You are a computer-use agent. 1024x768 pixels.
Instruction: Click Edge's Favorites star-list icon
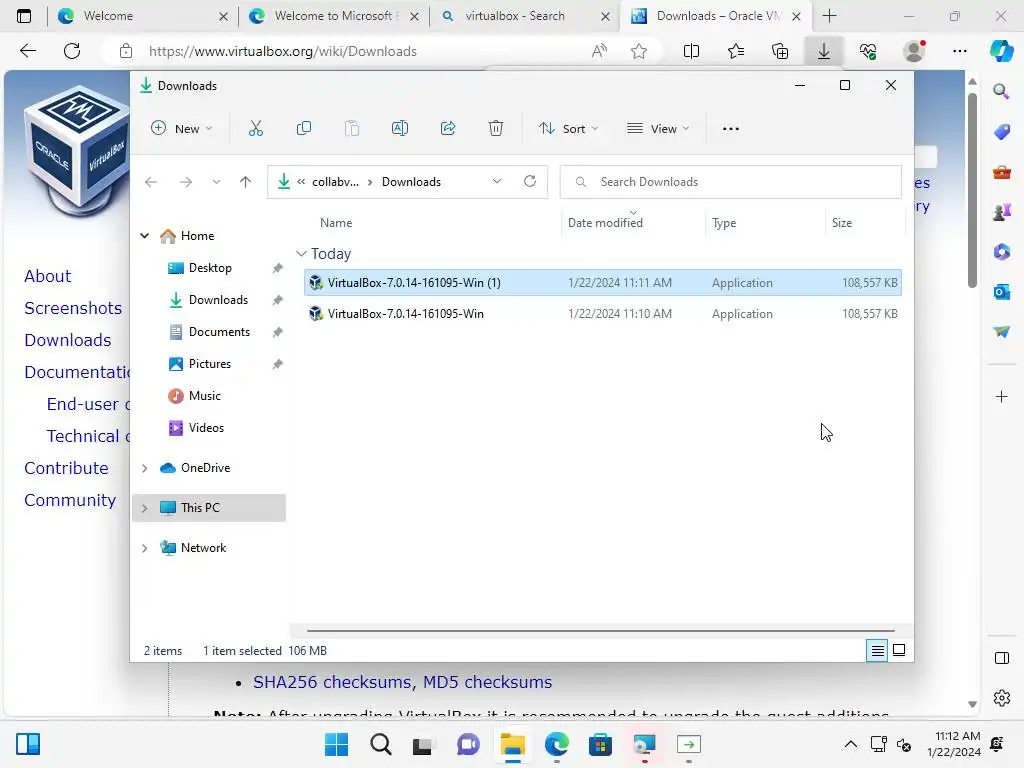[736, 51]
